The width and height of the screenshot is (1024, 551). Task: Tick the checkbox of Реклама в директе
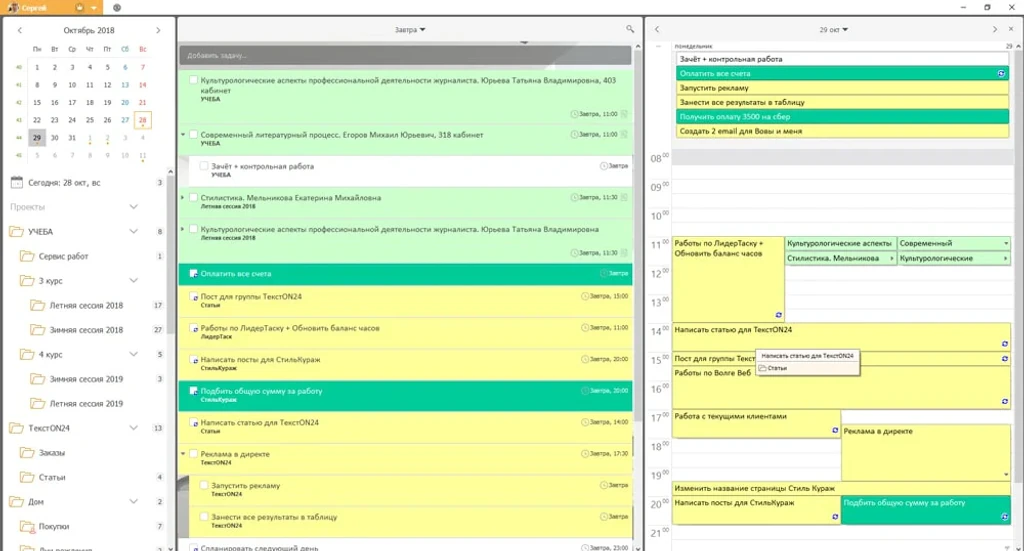pos(193,454)
